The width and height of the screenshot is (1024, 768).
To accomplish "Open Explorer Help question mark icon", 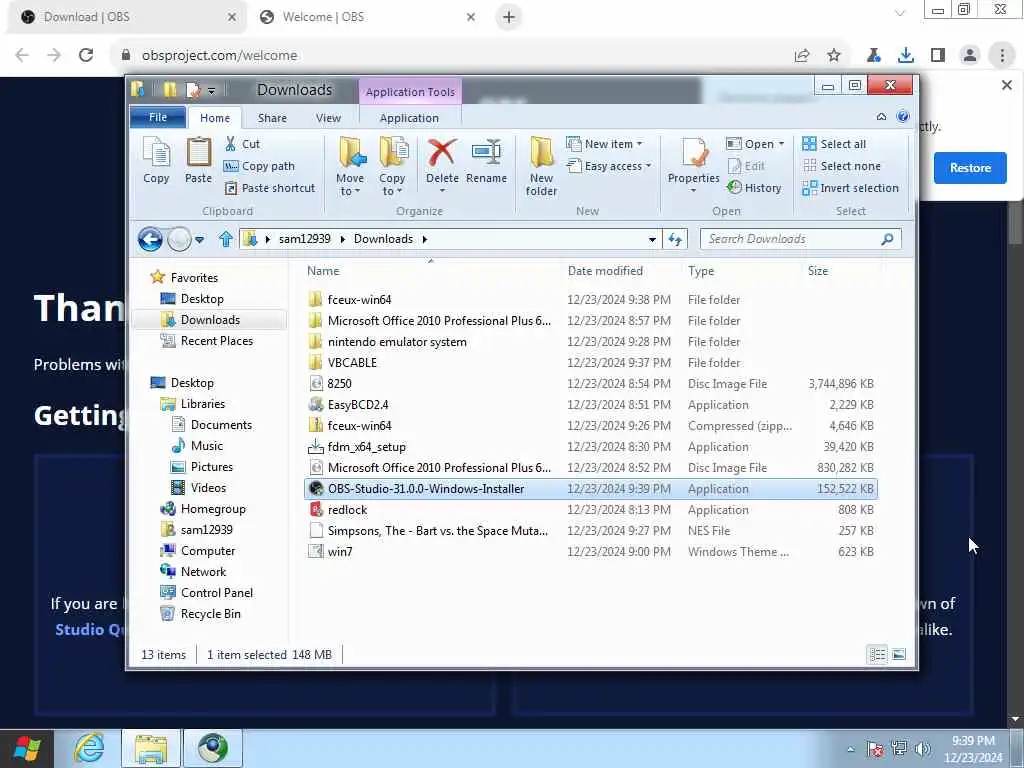I will click(x=903, y=117).
